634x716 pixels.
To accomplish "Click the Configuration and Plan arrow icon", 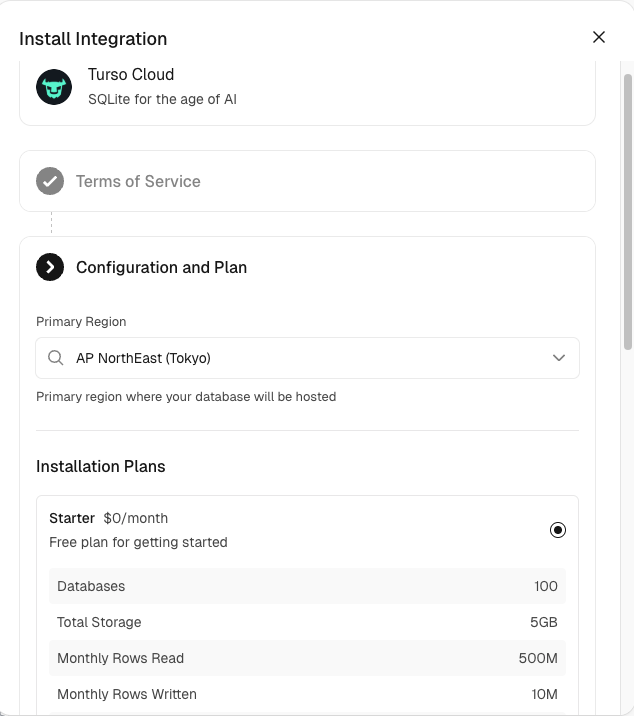I will tap(50, 267).
